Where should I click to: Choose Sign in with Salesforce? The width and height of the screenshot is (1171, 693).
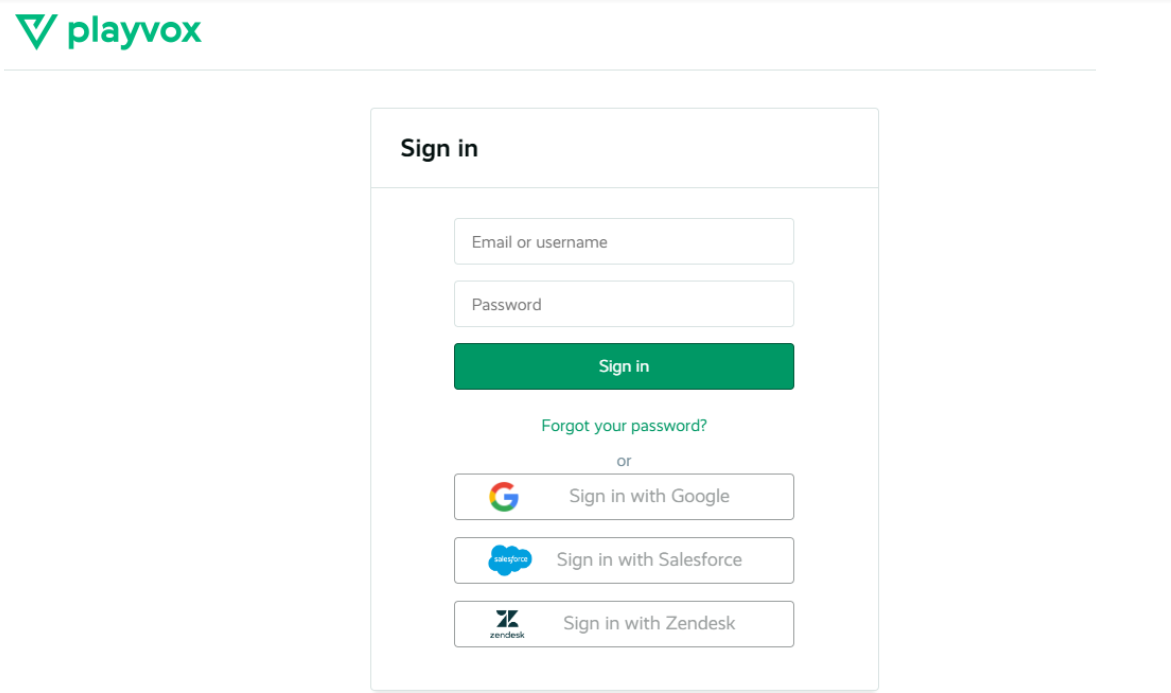[624, 560]
